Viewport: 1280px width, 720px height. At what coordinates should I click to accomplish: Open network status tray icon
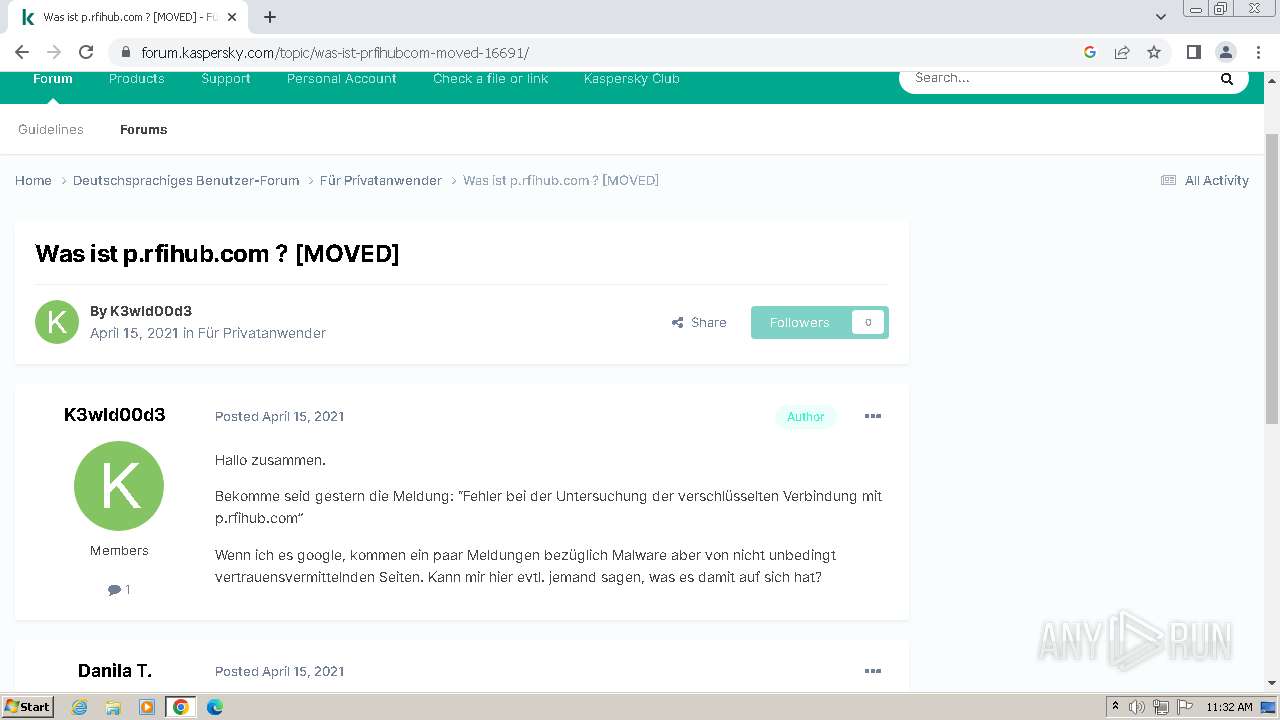pyautogui.click(x=1160, y=707)
